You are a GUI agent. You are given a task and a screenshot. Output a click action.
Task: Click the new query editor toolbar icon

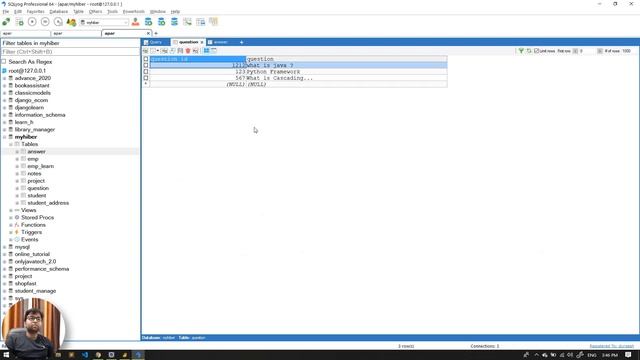19,22
